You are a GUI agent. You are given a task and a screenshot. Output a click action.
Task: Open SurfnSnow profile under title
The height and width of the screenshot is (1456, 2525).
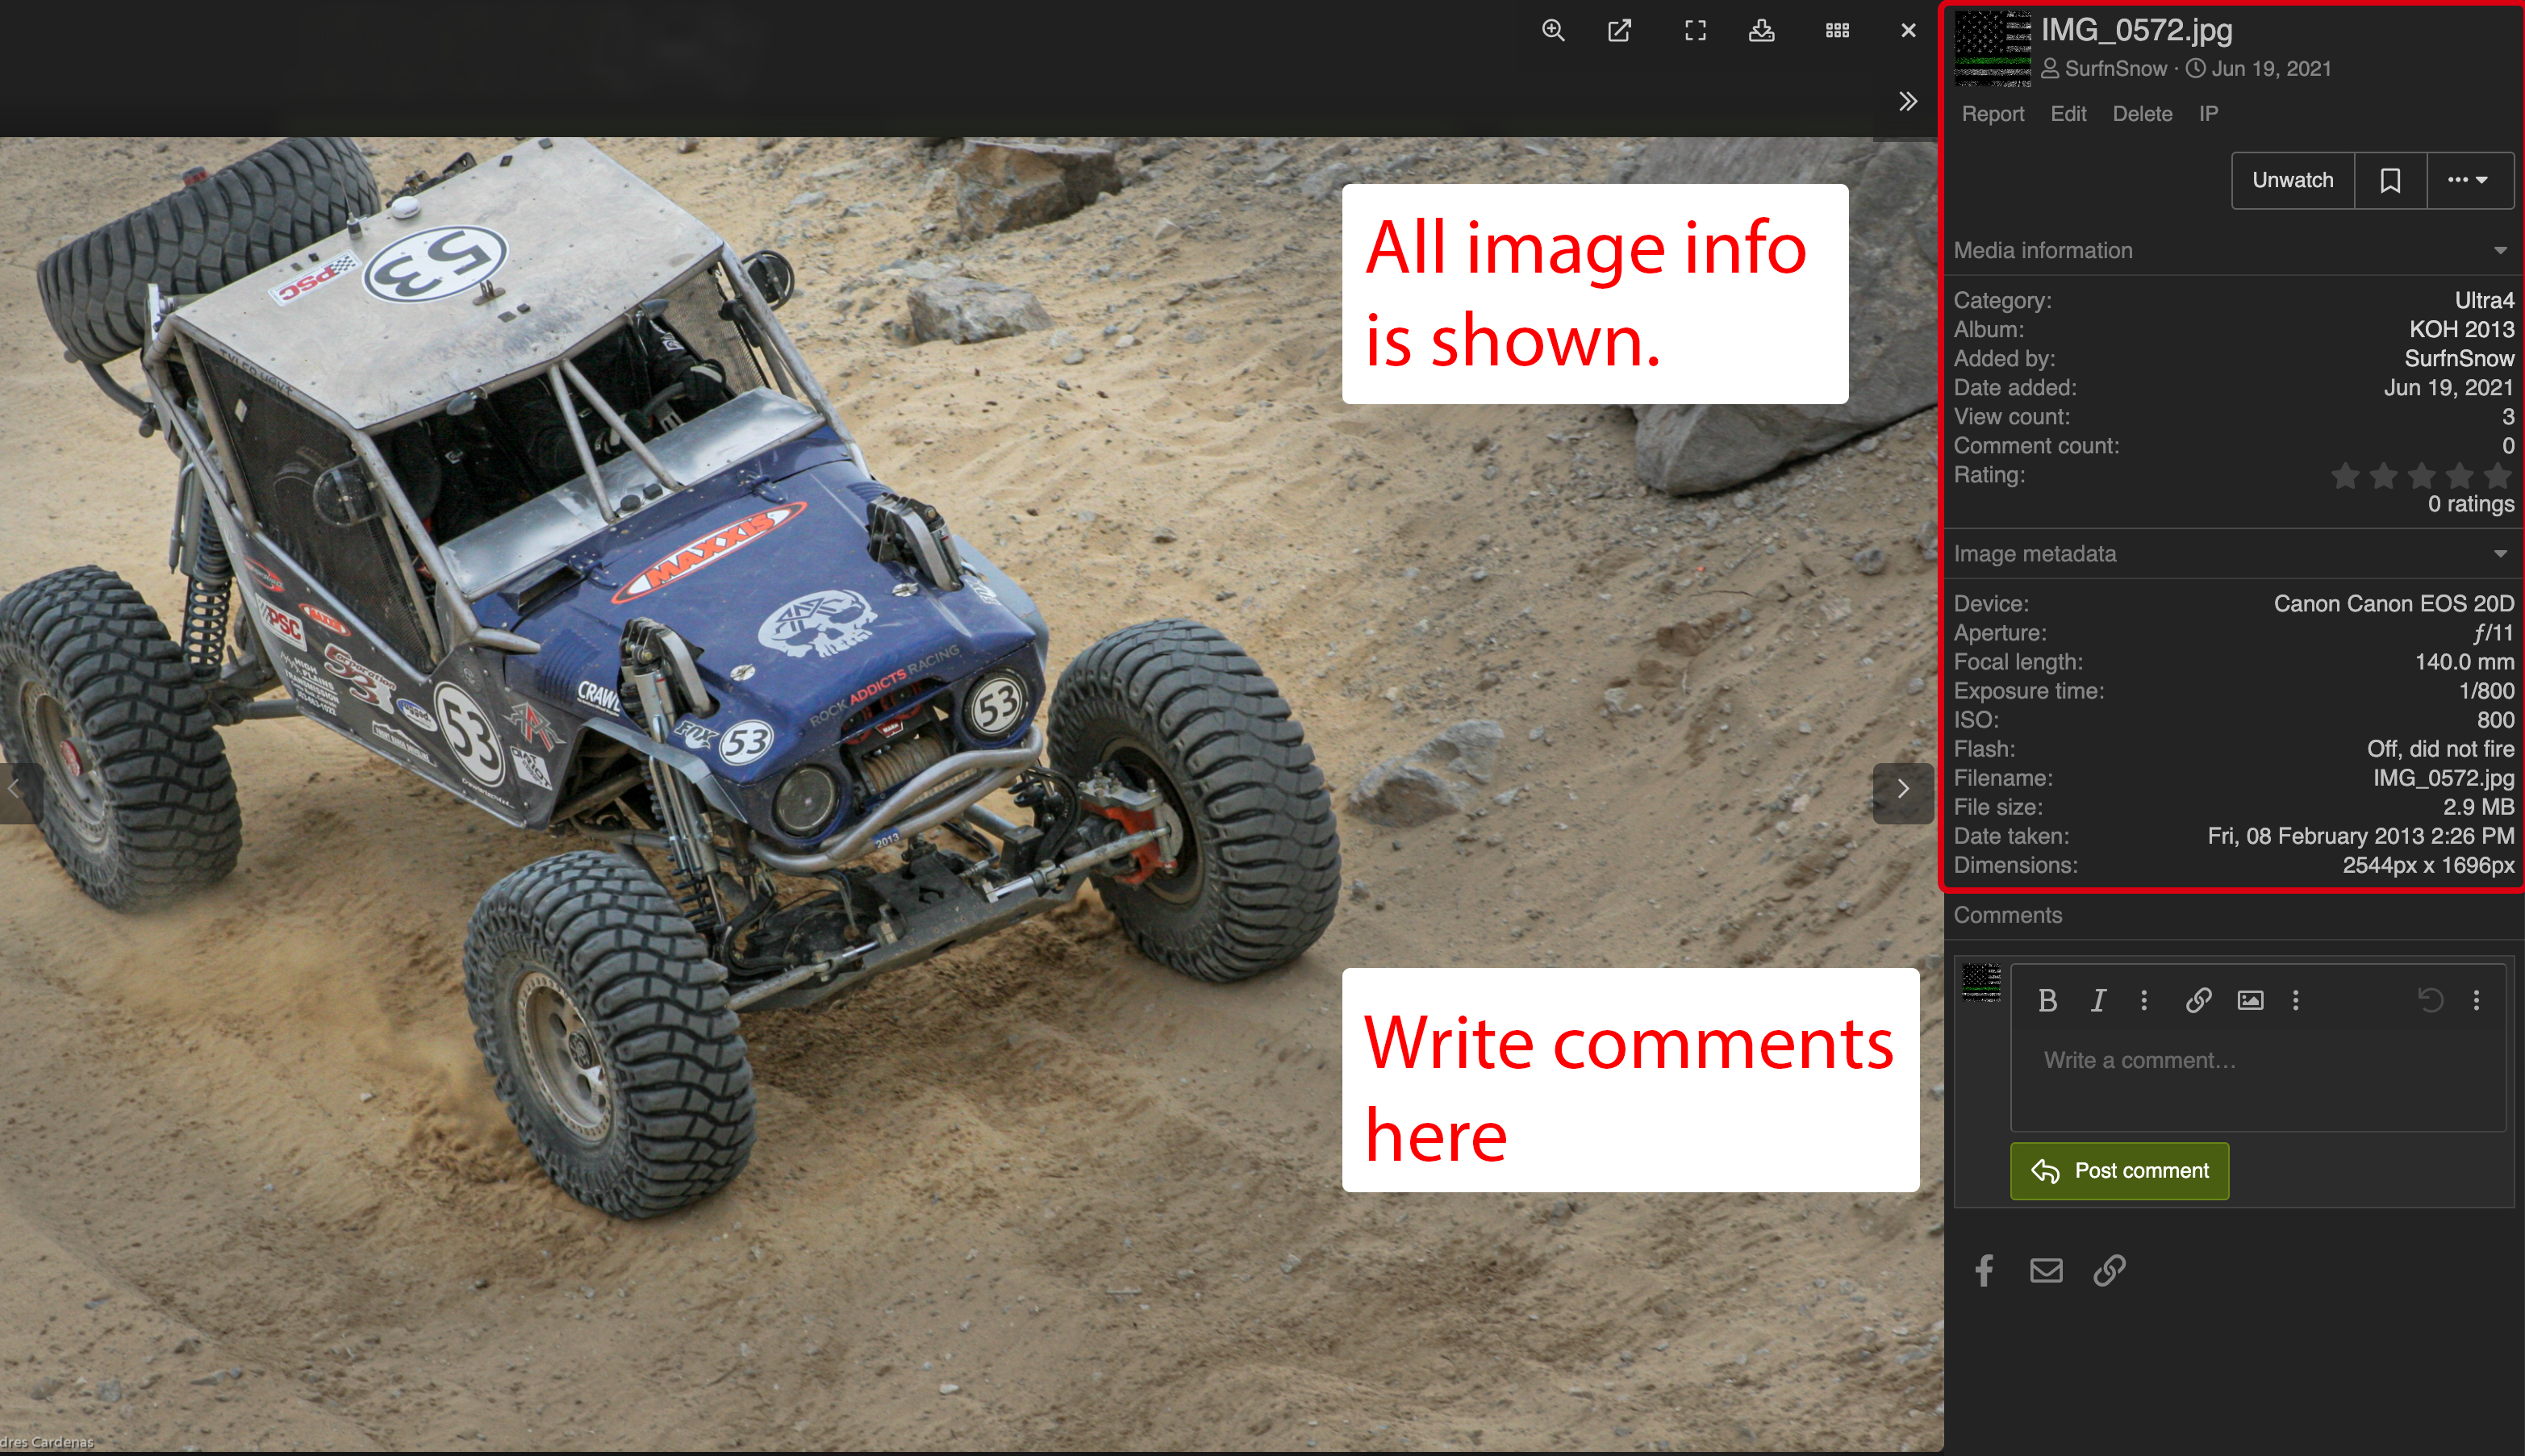2115,69
